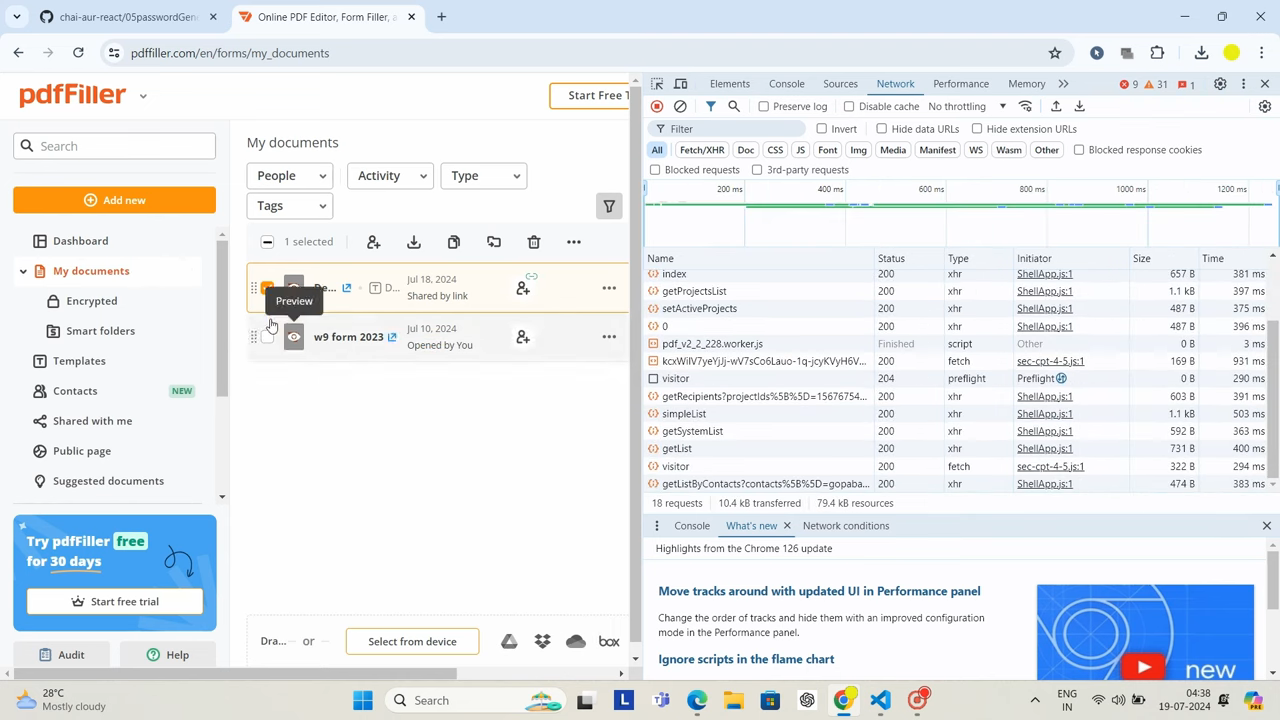Click the Help button
Viewport: 1280px width, 720px height.
tap(168, 655)
